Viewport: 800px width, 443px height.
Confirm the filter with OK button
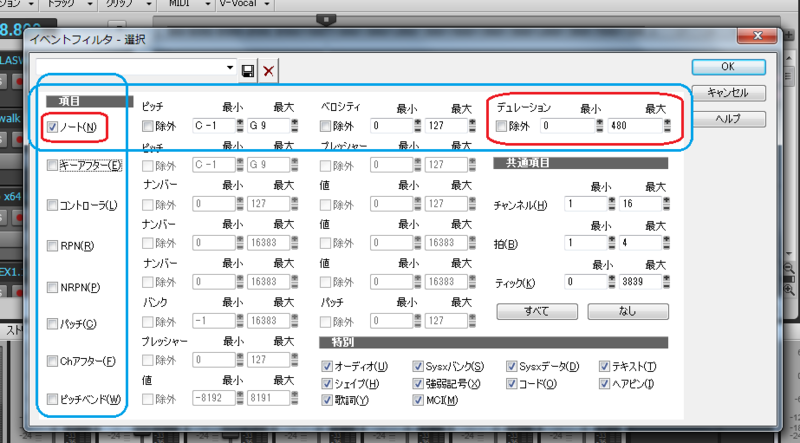[x=729, y=67]
